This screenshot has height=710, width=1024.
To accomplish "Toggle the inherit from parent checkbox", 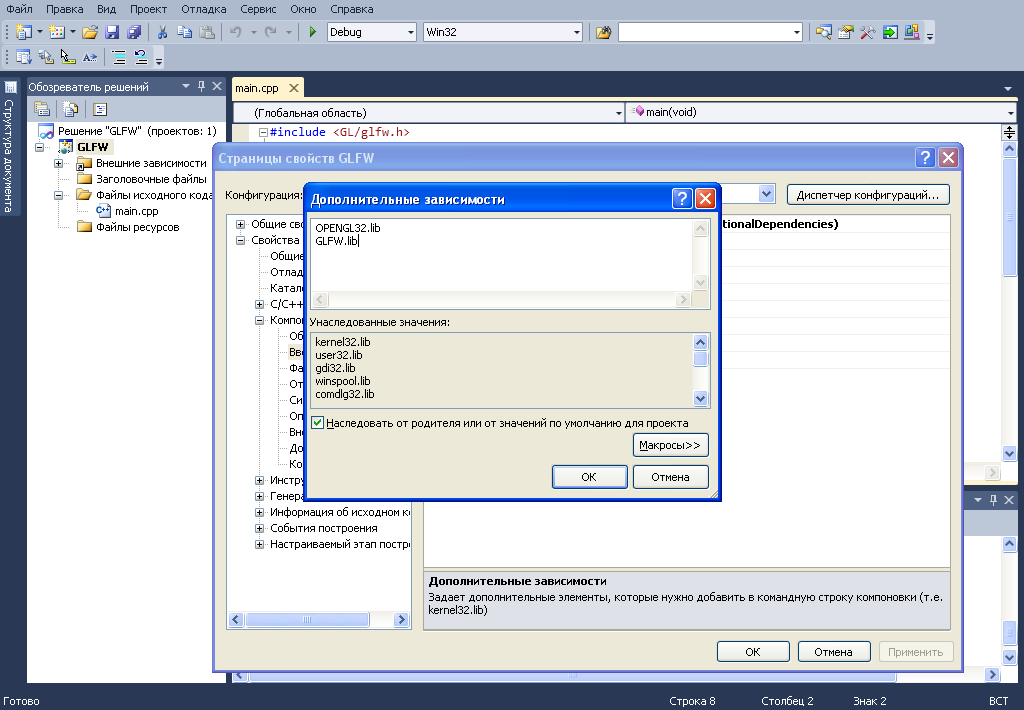I will [x=317, y=423].
